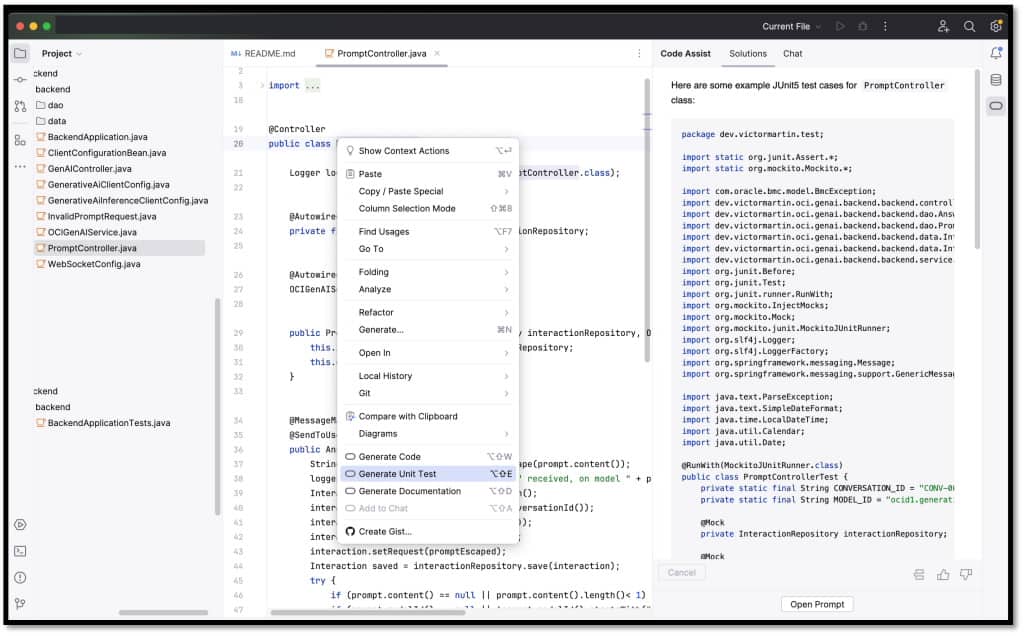Open the Database tool window on the right
This screenshot has width=1024, height=636.
click(996, 80)
